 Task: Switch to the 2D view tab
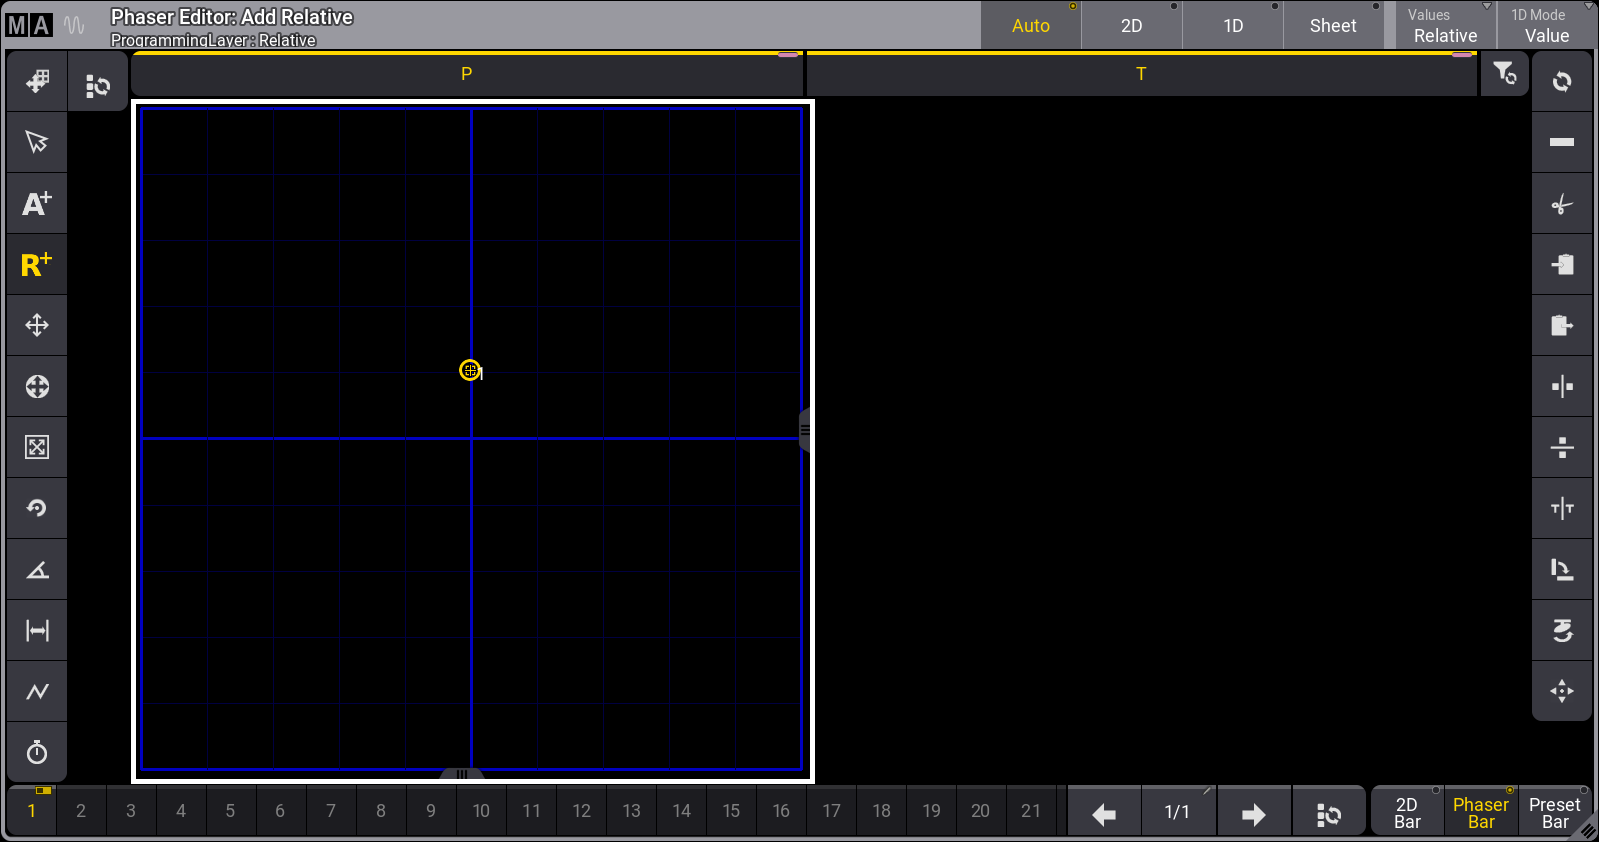1131,26
